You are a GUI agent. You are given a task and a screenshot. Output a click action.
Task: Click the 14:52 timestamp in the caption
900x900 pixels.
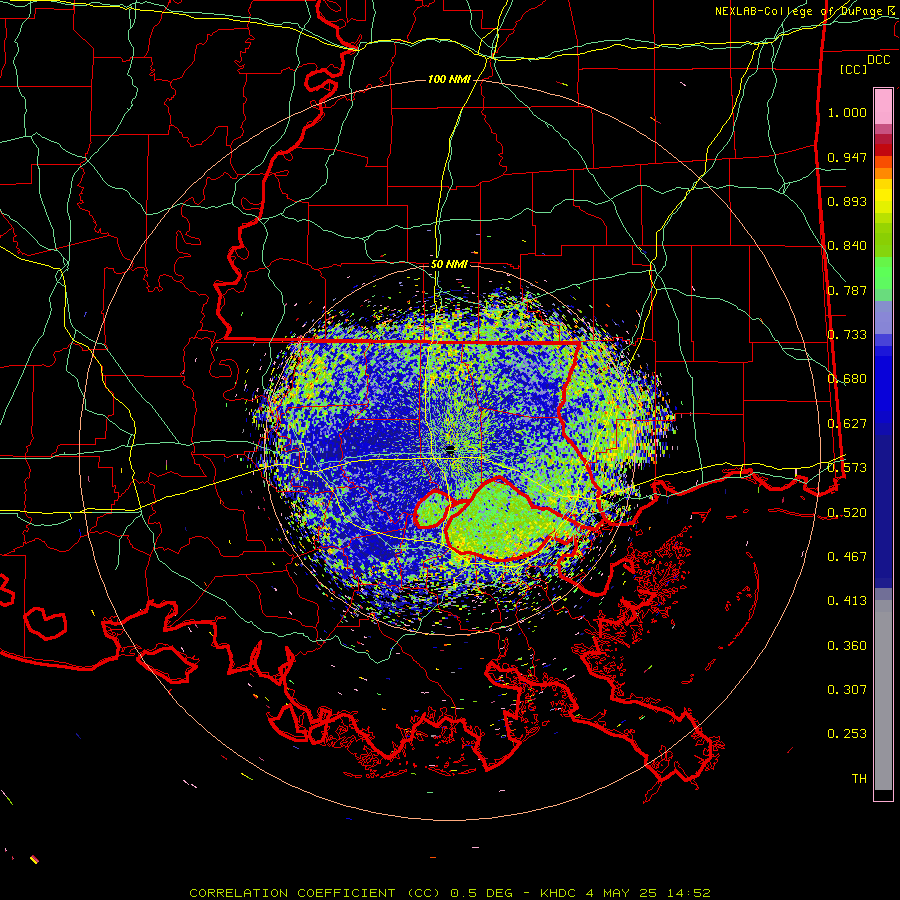689,893
